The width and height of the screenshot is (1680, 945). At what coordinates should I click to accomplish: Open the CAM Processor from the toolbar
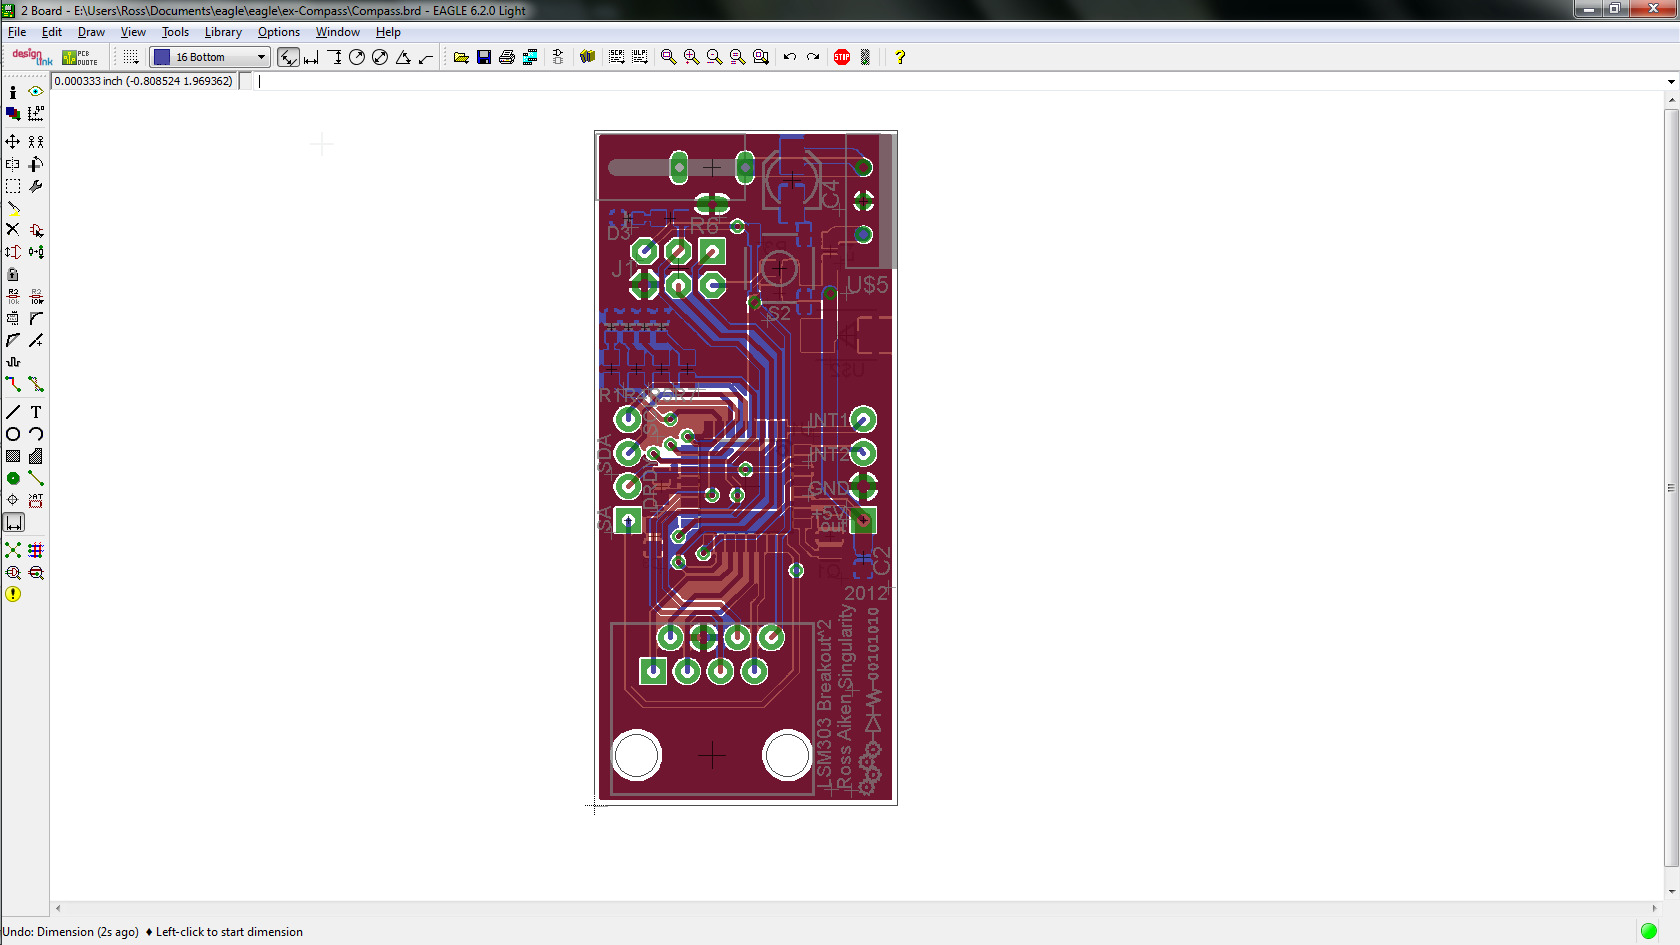(x=529, y=57)
